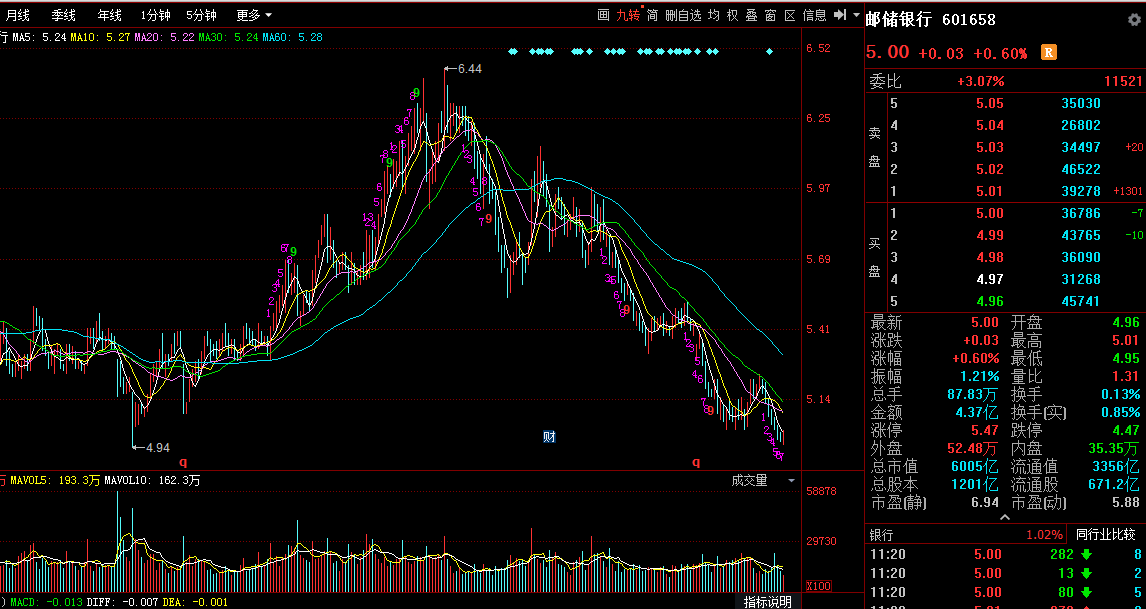Click 删自选 to remove from watchlist
Screen dimensions: 1146x609
click(x=683, y=15)
